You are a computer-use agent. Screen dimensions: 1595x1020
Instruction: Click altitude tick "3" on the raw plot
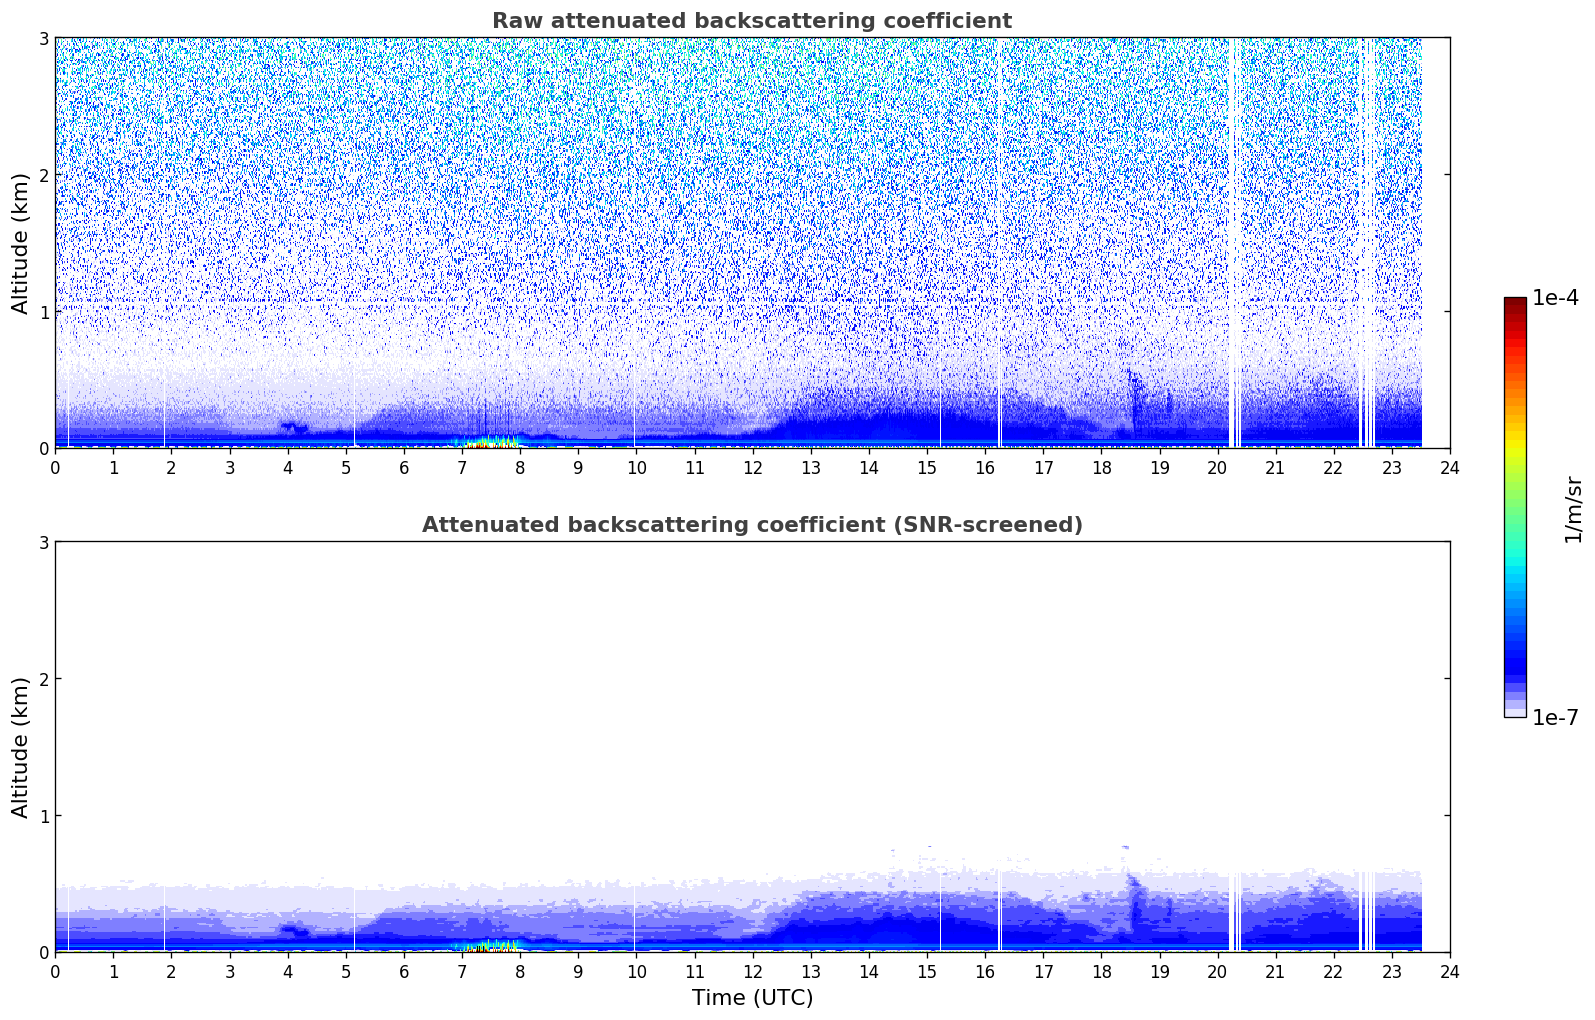pos(43,39)
